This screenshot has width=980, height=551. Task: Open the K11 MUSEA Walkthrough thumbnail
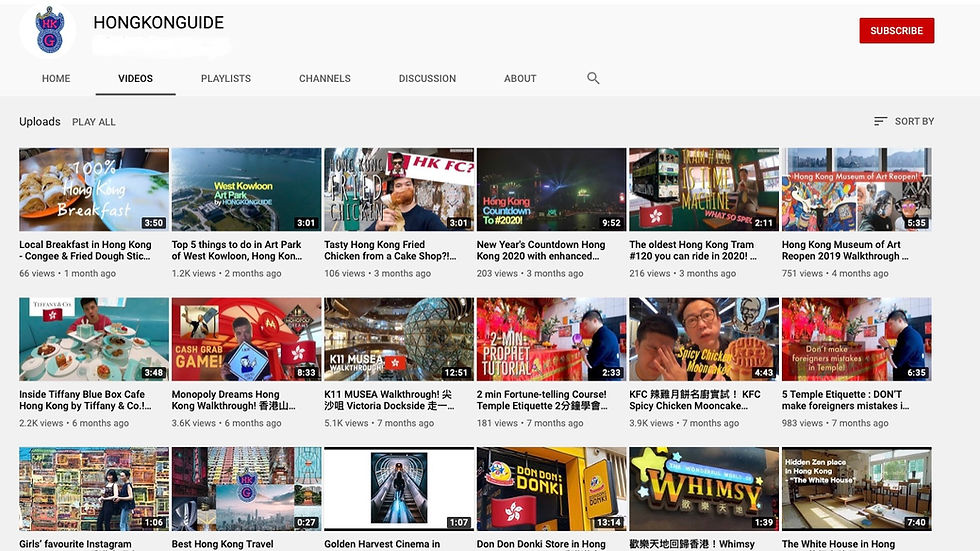tap(399, 339)
